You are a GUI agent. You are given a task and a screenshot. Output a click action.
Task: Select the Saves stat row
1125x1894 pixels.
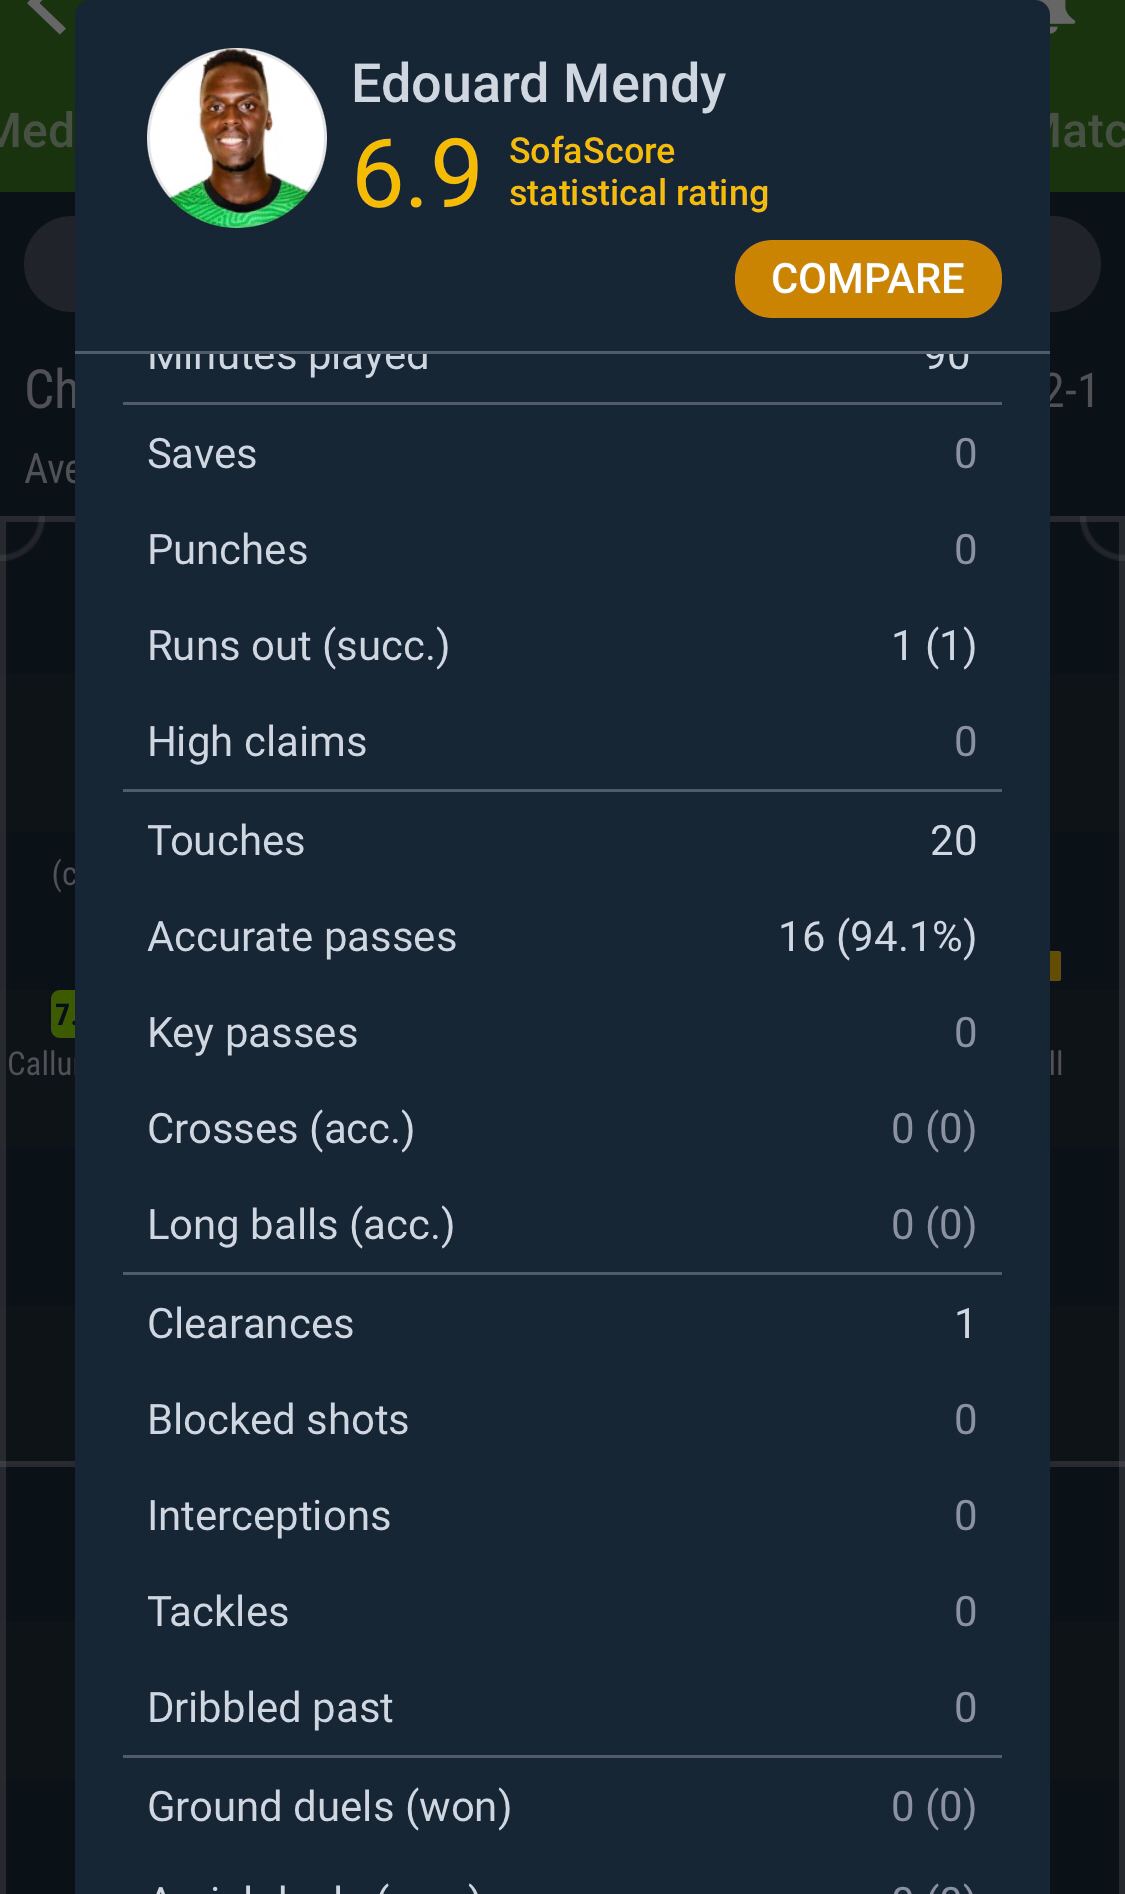pos(562,454)
